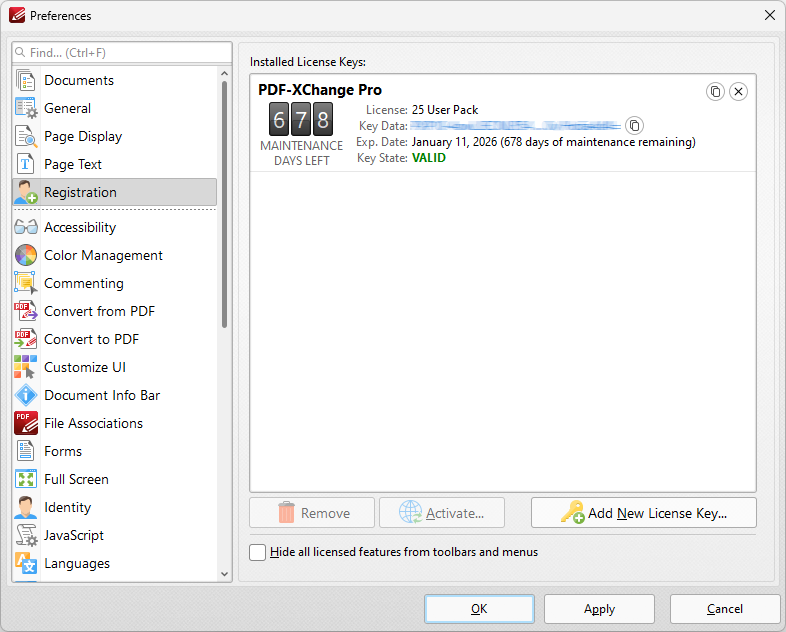This screenshot has width=786, height=632.
Task: Close the Preferences window
Action: coord(770,15)
